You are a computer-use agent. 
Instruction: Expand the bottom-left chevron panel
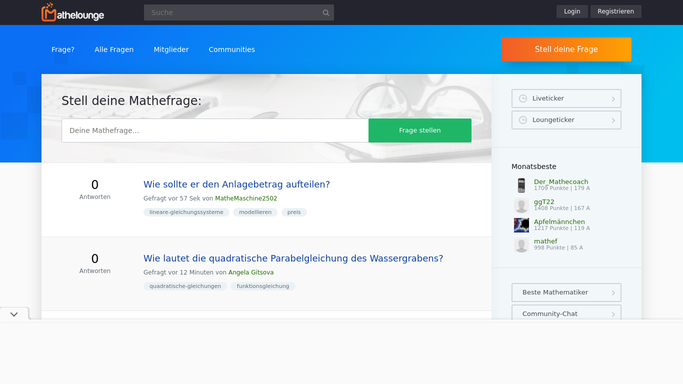click(x=14, y=314)
